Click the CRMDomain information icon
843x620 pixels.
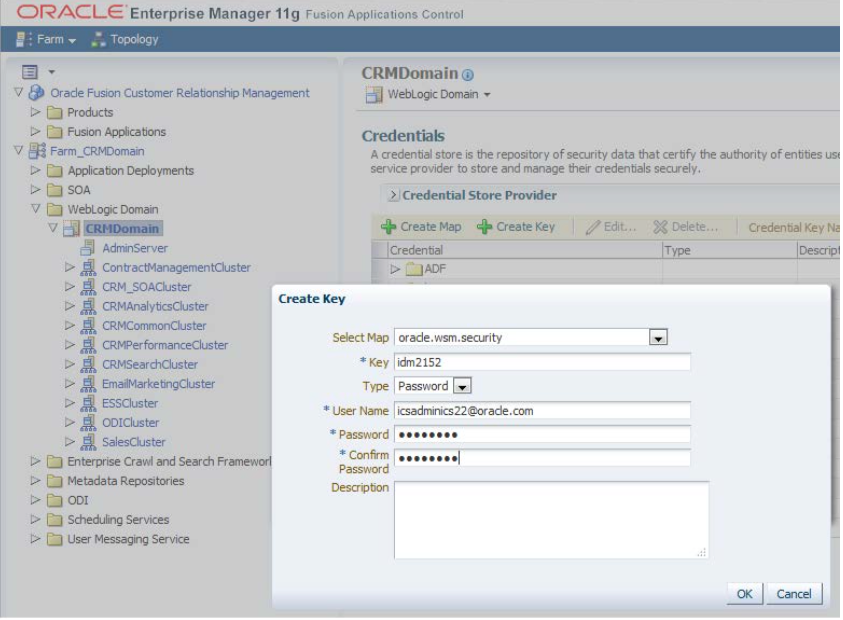pos(468,75)
